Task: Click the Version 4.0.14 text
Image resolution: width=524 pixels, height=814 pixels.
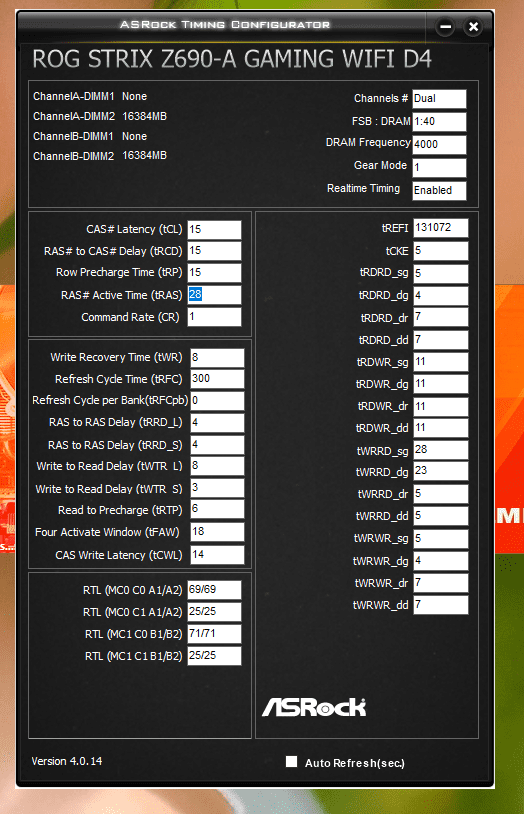Action: click(66, 761)
